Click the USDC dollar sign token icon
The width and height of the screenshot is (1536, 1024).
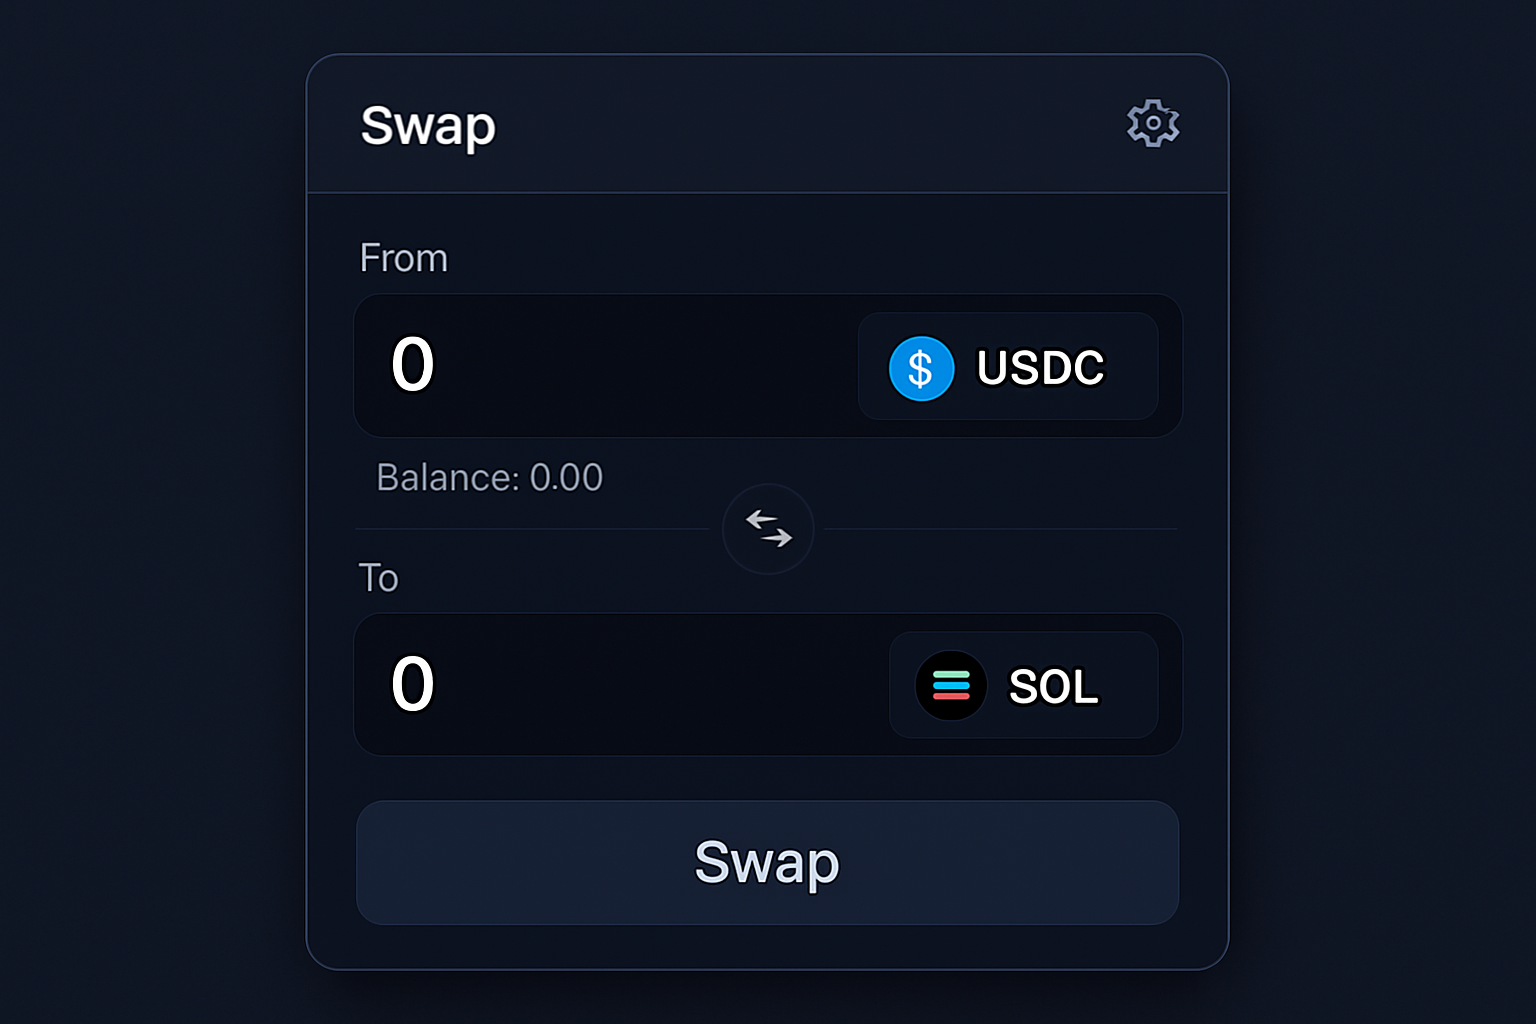(x=920, y=368)
